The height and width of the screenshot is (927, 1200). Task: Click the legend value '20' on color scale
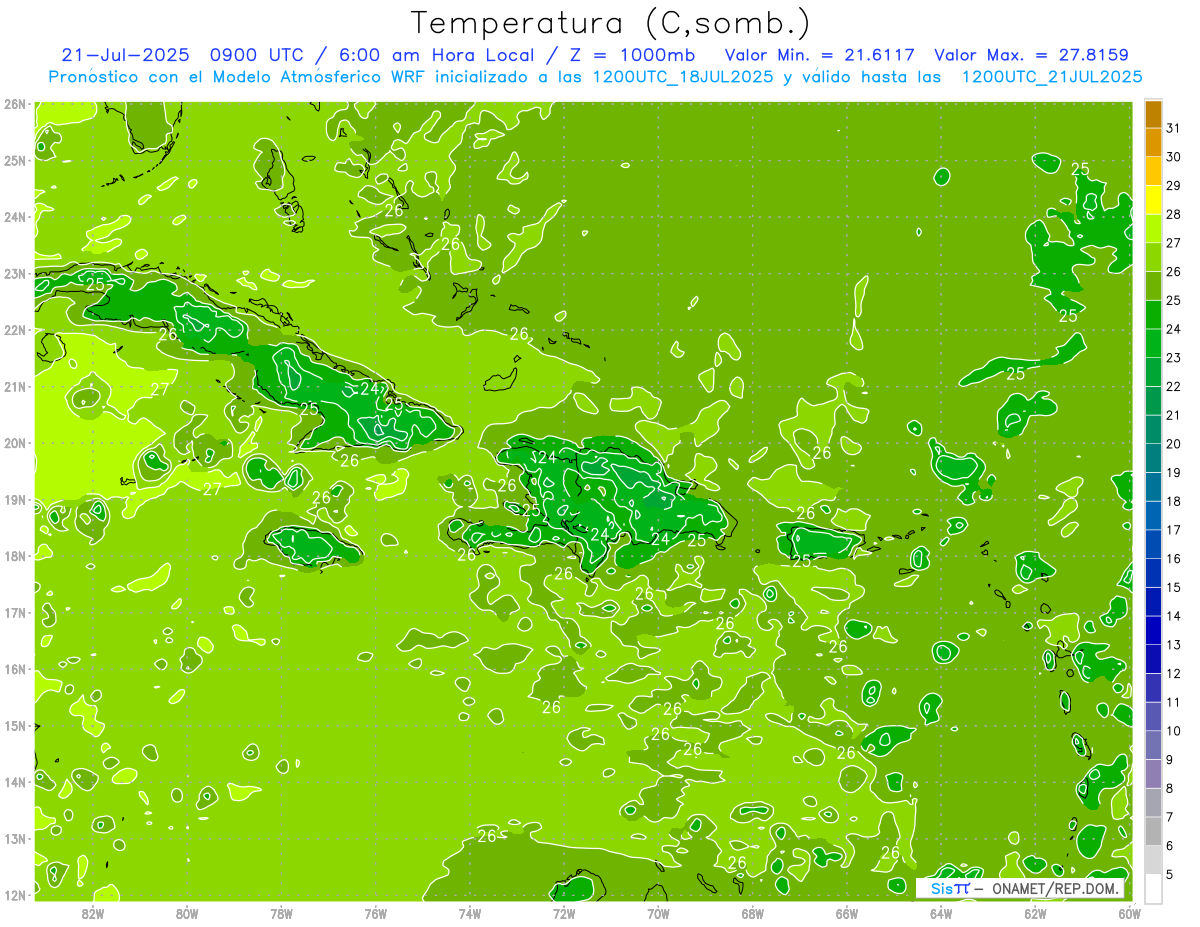click(x=1173, y=444)
